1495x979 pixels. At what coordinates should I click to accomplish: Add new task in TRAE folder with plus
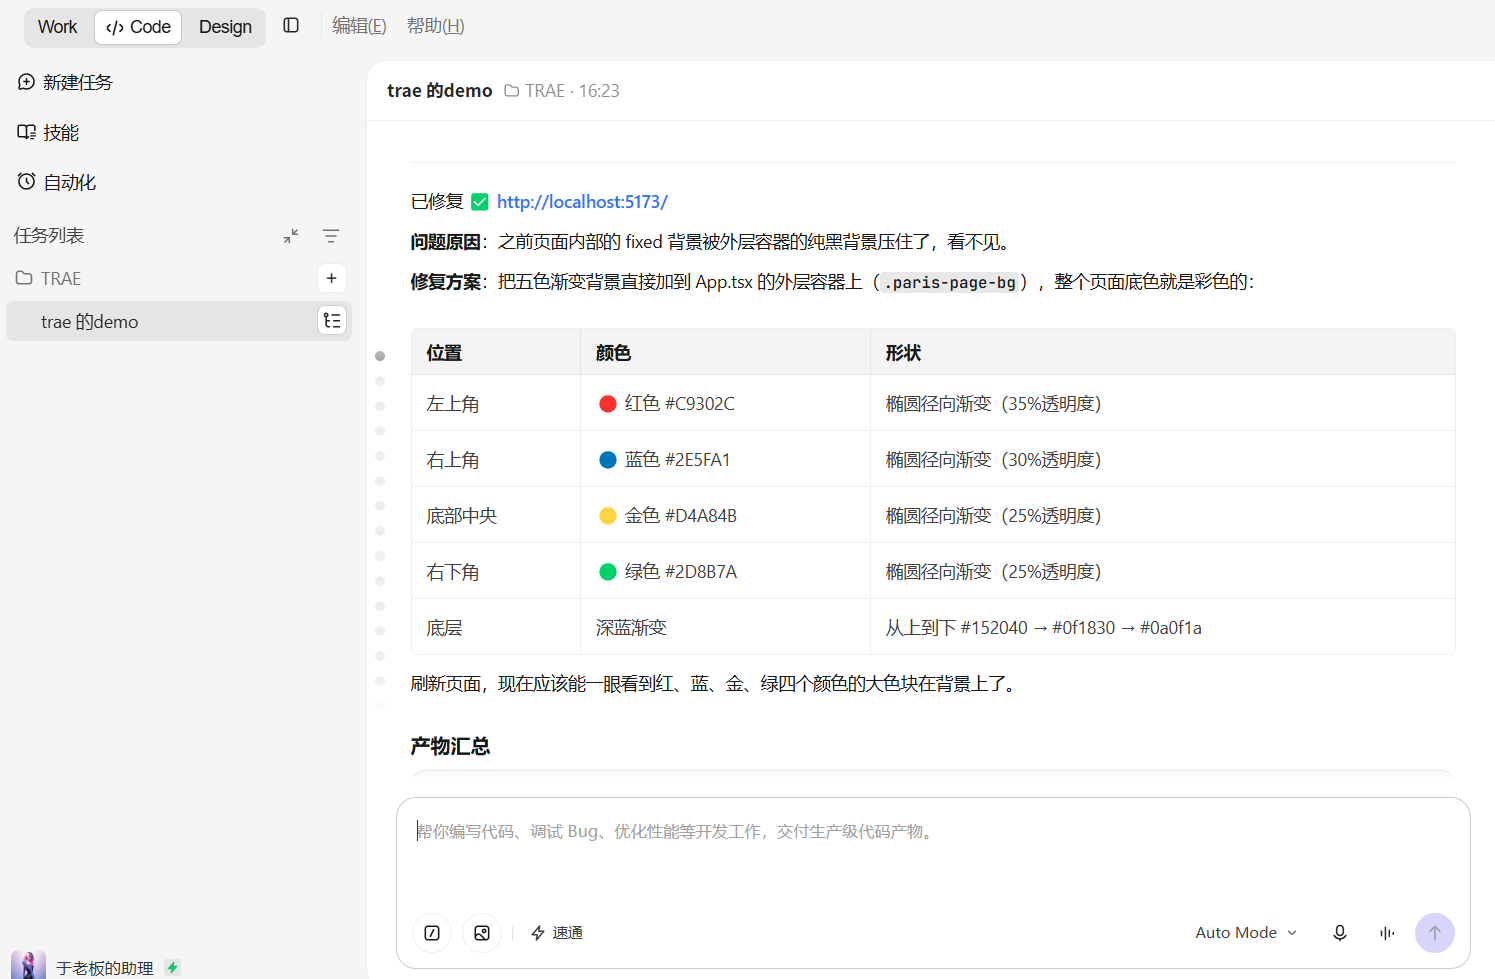click(x=332, y=278)
